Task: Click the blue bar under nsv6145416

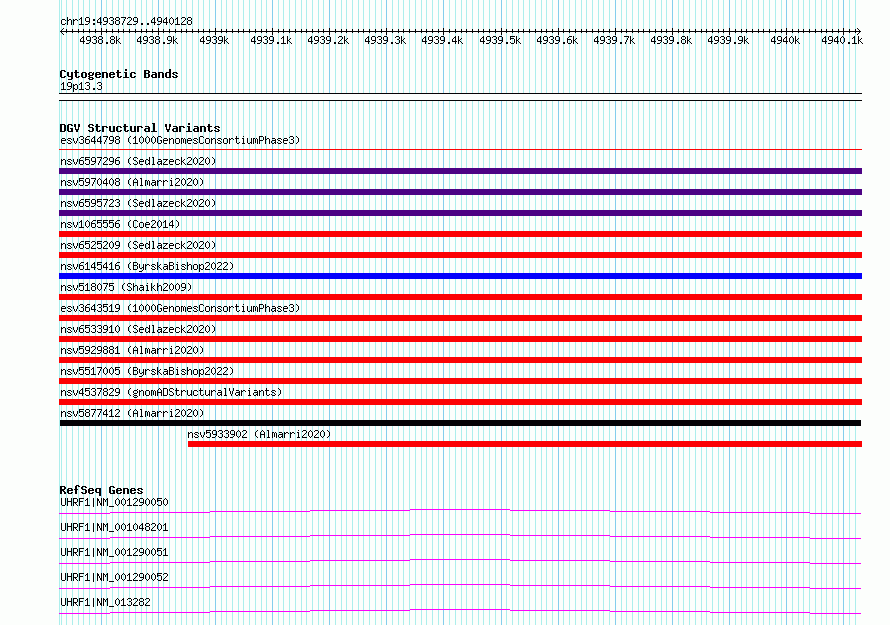Action: point(460,276)
